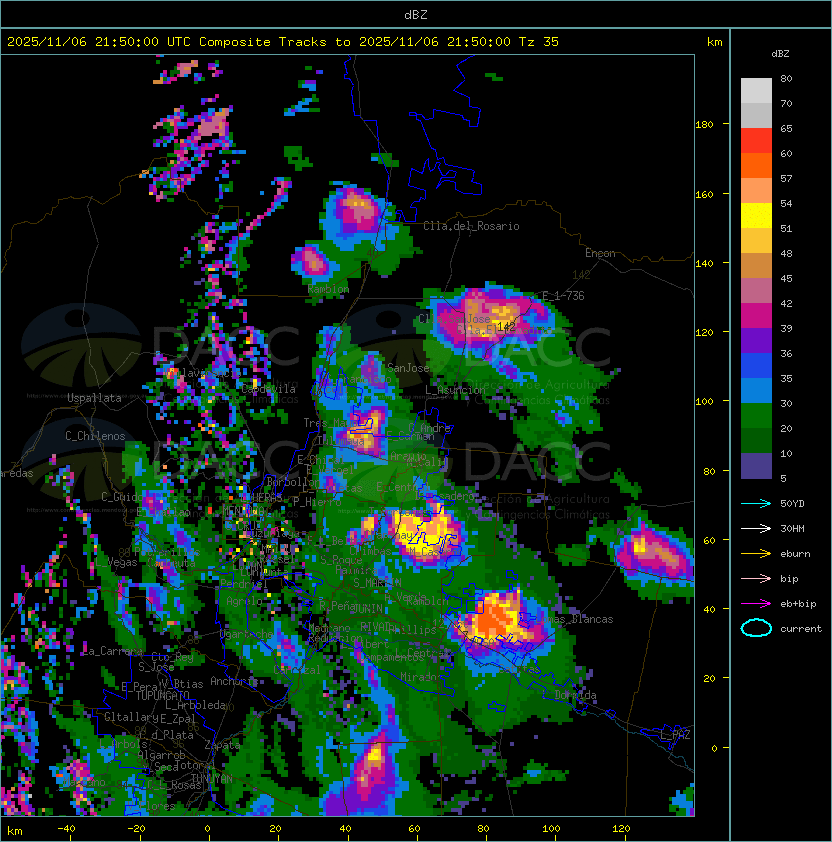Click the 'TUNUYAN' map label
The height and width of the screenshot is (842, 832).
point(212,779)
